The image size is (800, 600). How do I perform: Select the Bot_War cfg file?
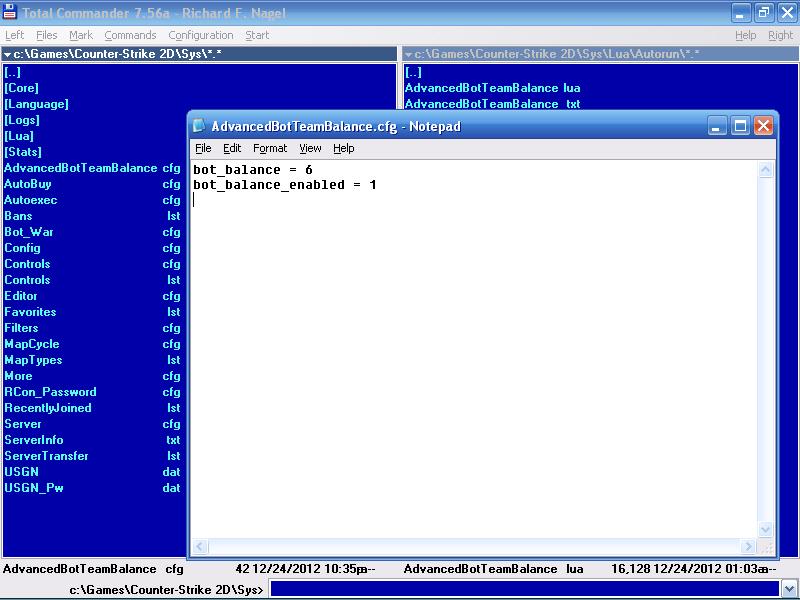(92, 232)
